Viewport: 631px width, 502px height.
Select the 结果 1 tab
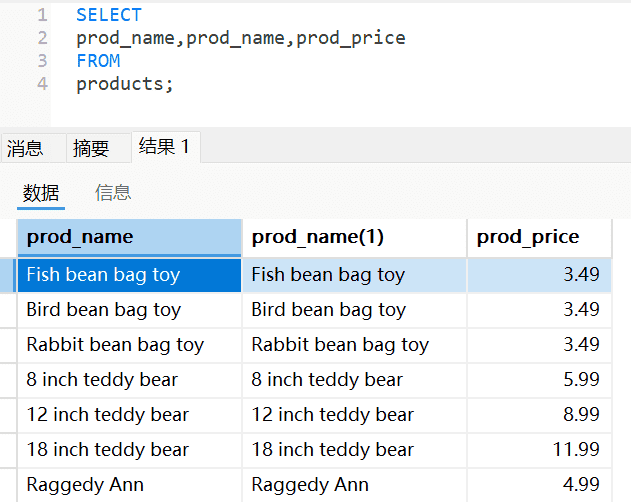click(164, 147)
